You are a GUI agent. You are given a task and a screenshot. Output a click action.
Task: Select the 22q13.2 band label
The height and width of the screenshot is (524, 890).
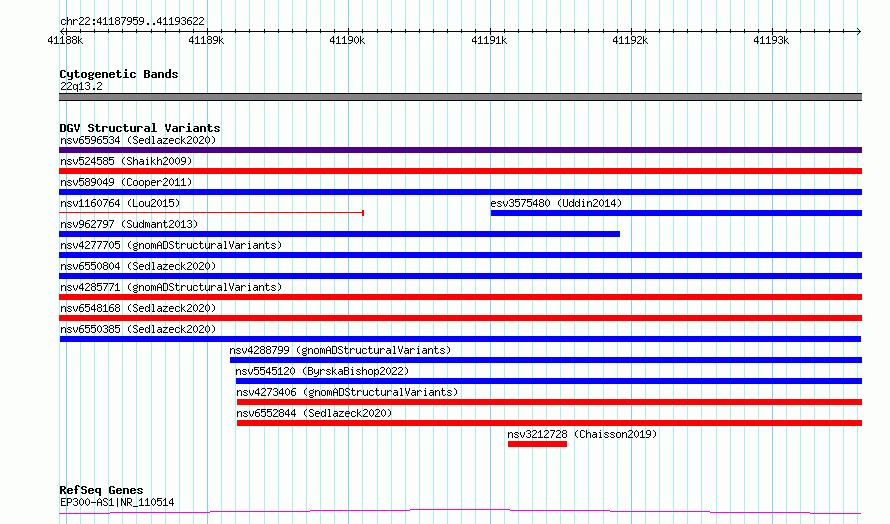click(x=81, y=86)
